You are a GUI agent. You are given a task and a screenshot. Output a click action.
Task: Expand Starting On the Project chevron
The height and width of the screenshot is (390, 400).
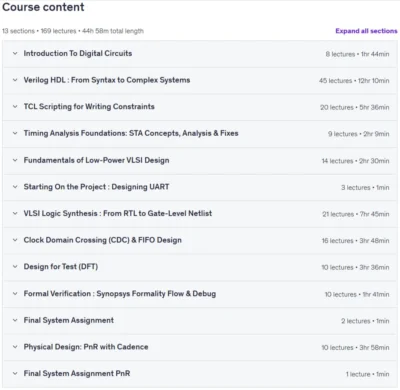15,187
